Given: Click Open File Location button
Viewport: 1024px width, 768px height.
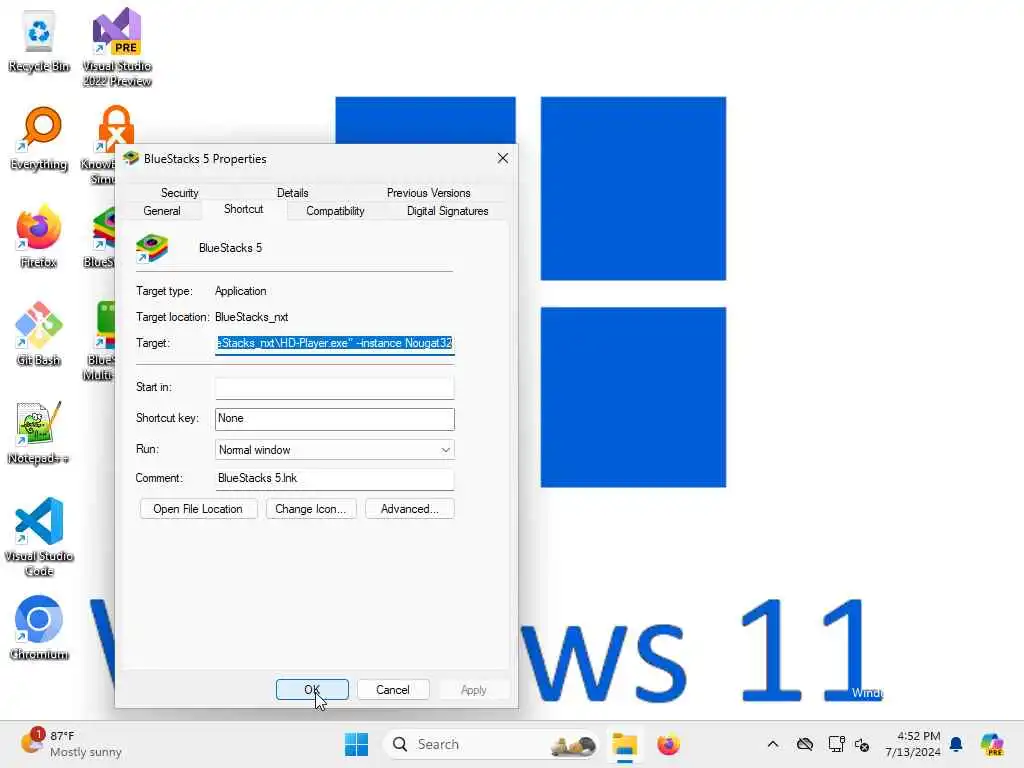Looking at the screenshot, I should point(198,509).
